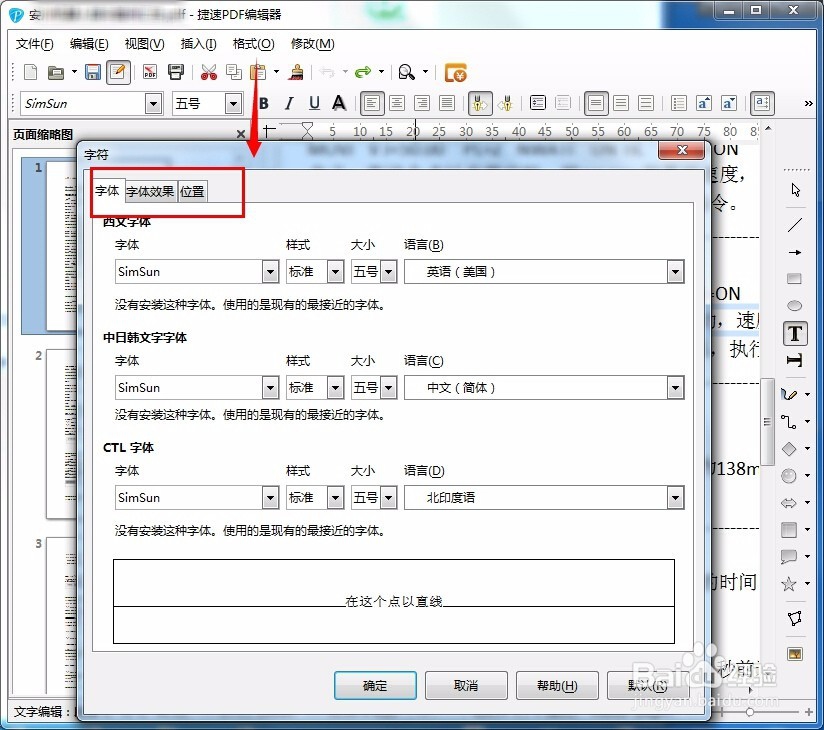
Task: Toggle underline formatting
Action: click(x=313, y=103)
